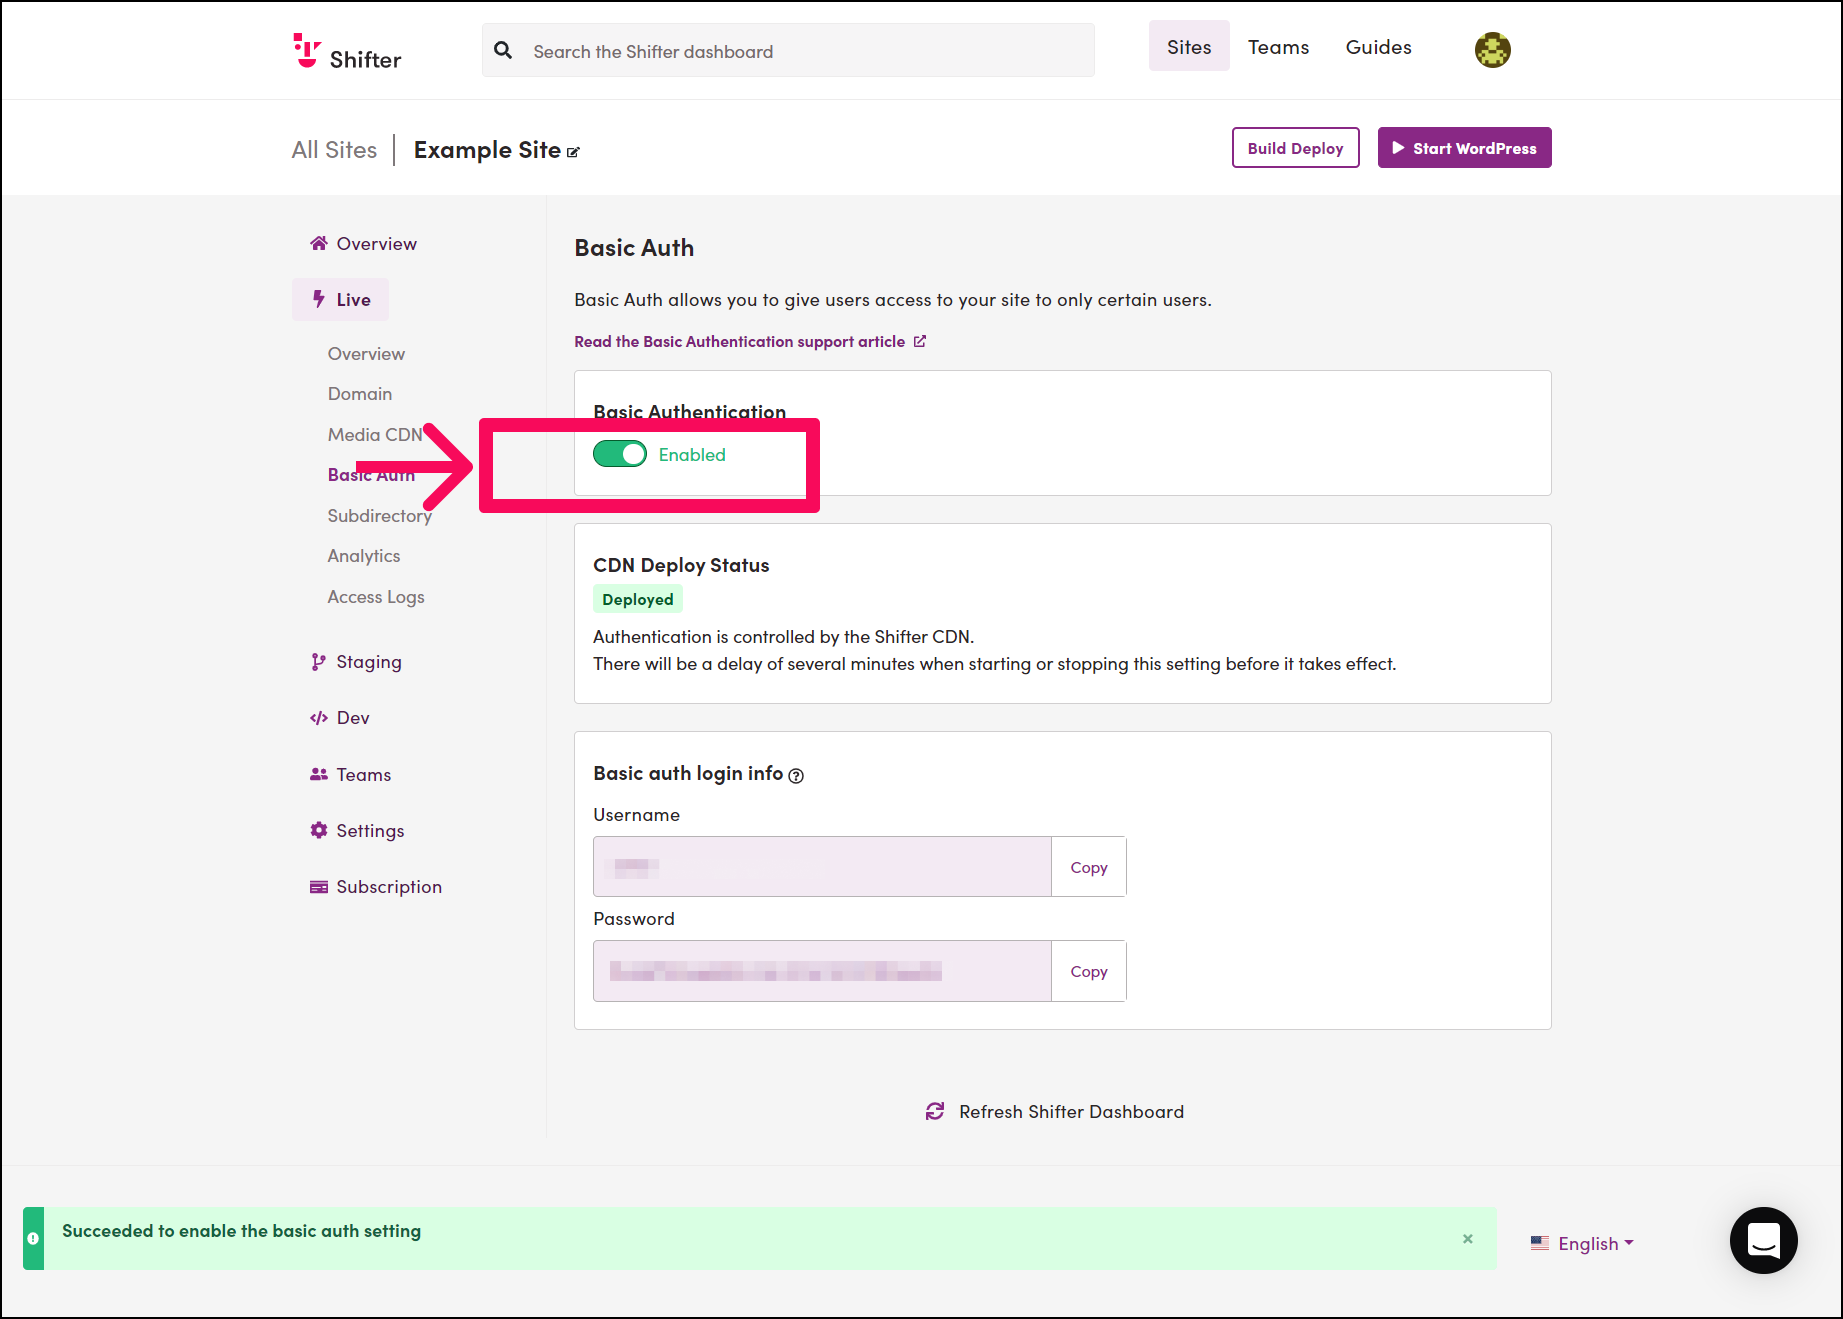Click the Shifter logo icon
This screenshot has height=1319, width=1843.
pyautogui.click(x=307, y=50)
